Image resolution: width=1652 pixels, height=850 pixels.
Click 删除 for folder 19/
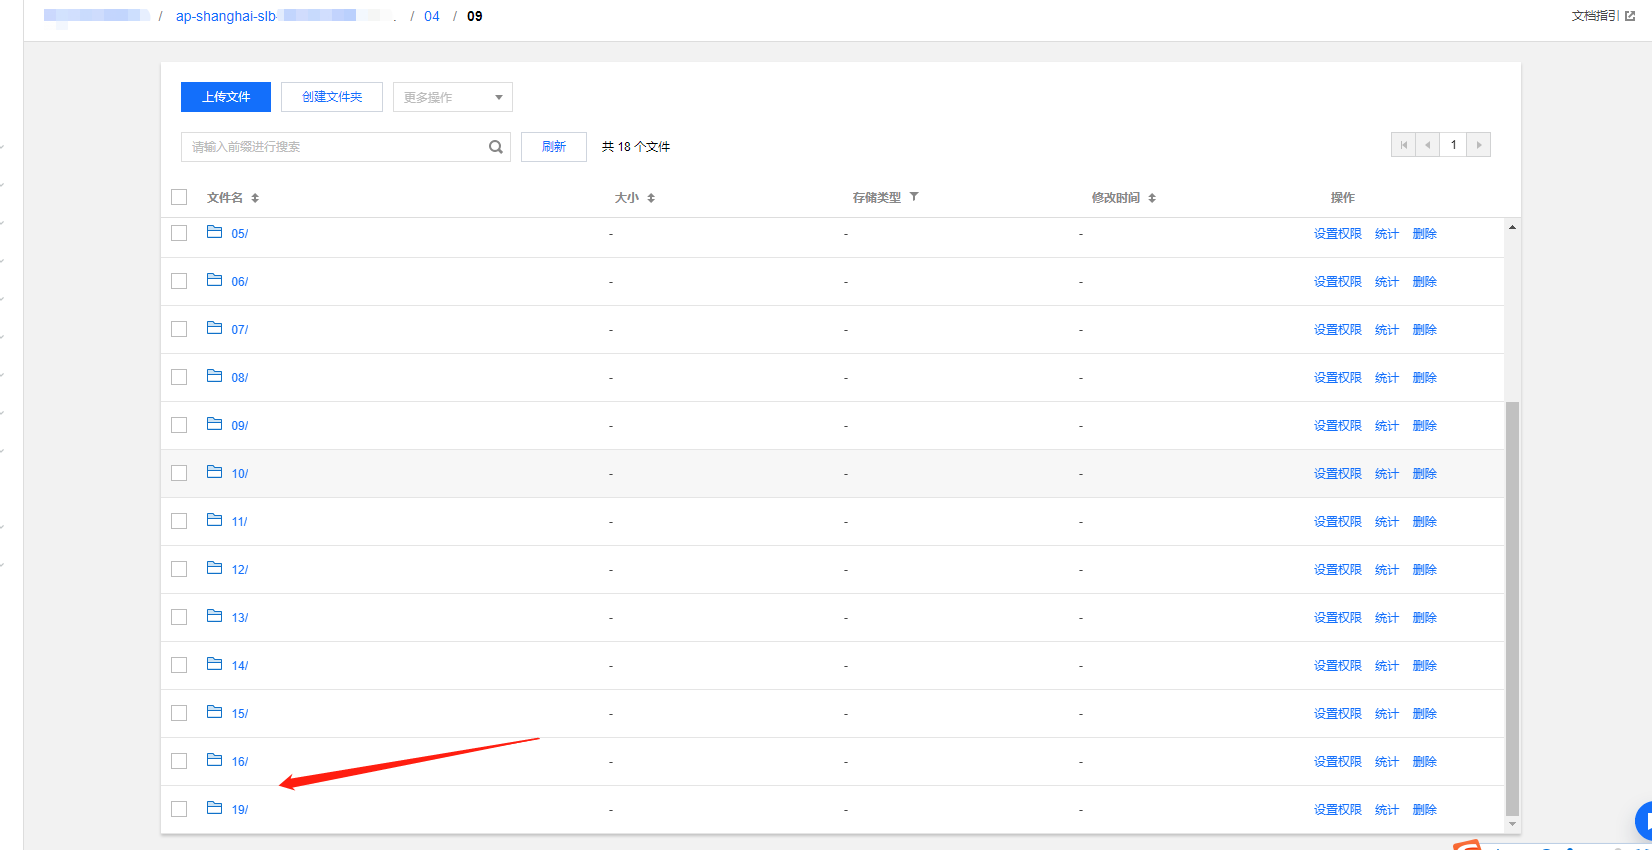click(1425, 810)
